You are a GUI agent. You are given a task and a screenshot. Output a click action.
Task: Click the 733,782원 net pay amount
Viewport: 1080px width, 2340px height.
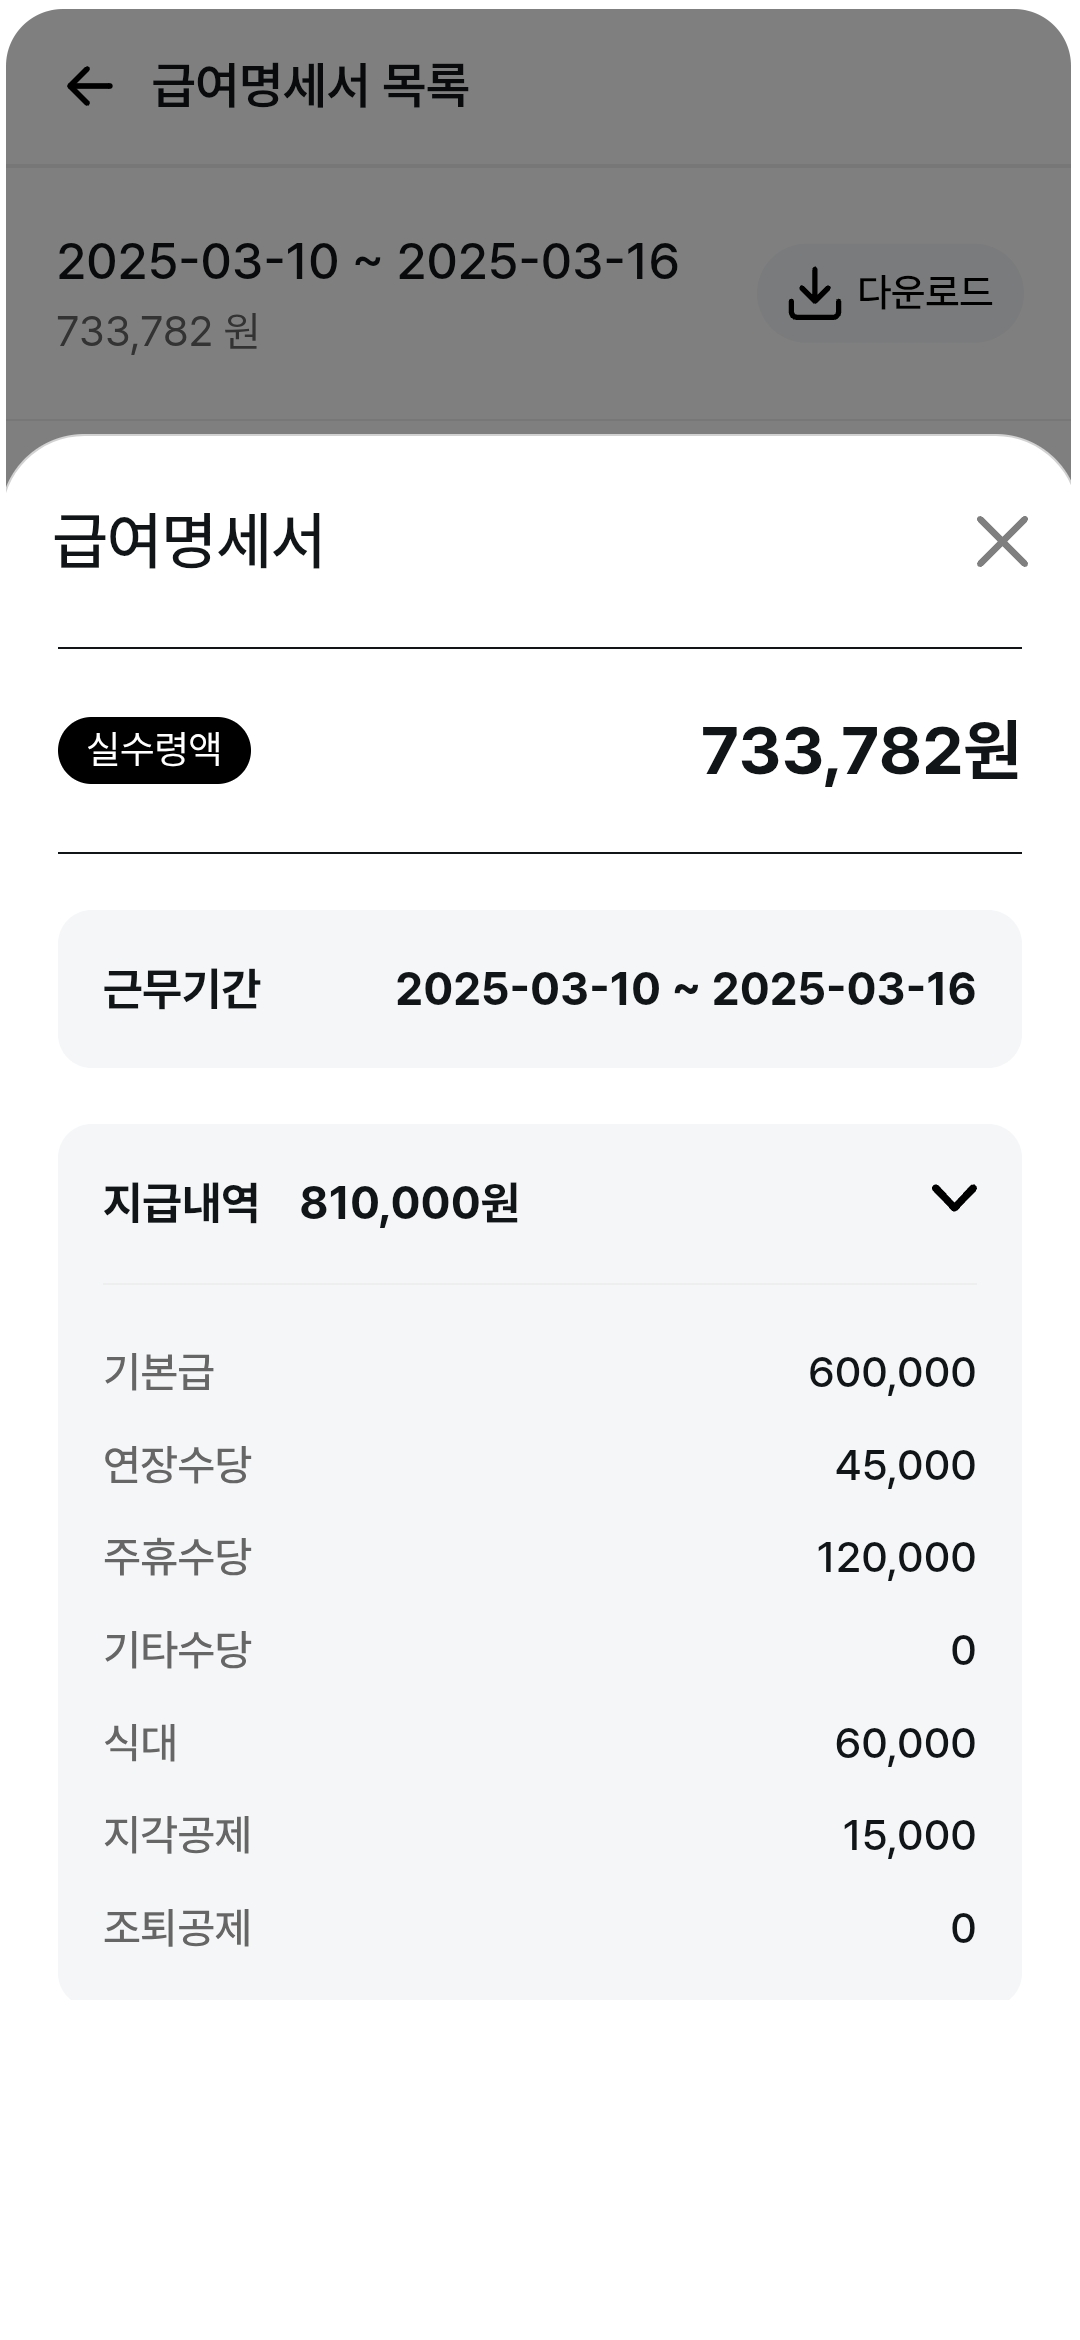860,751
